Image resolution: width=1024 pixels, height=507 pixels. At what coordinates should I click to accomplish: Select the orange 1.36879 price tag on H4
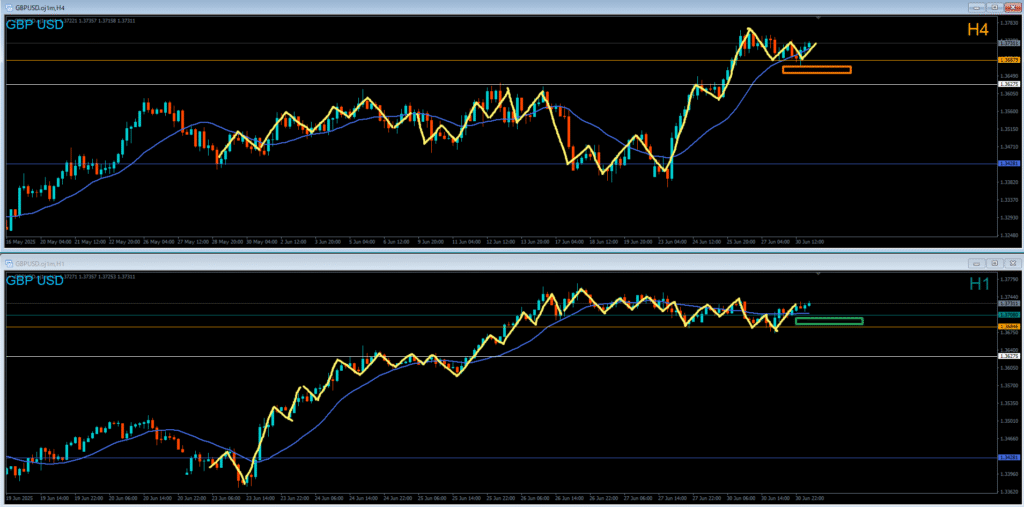point(1010,60)
